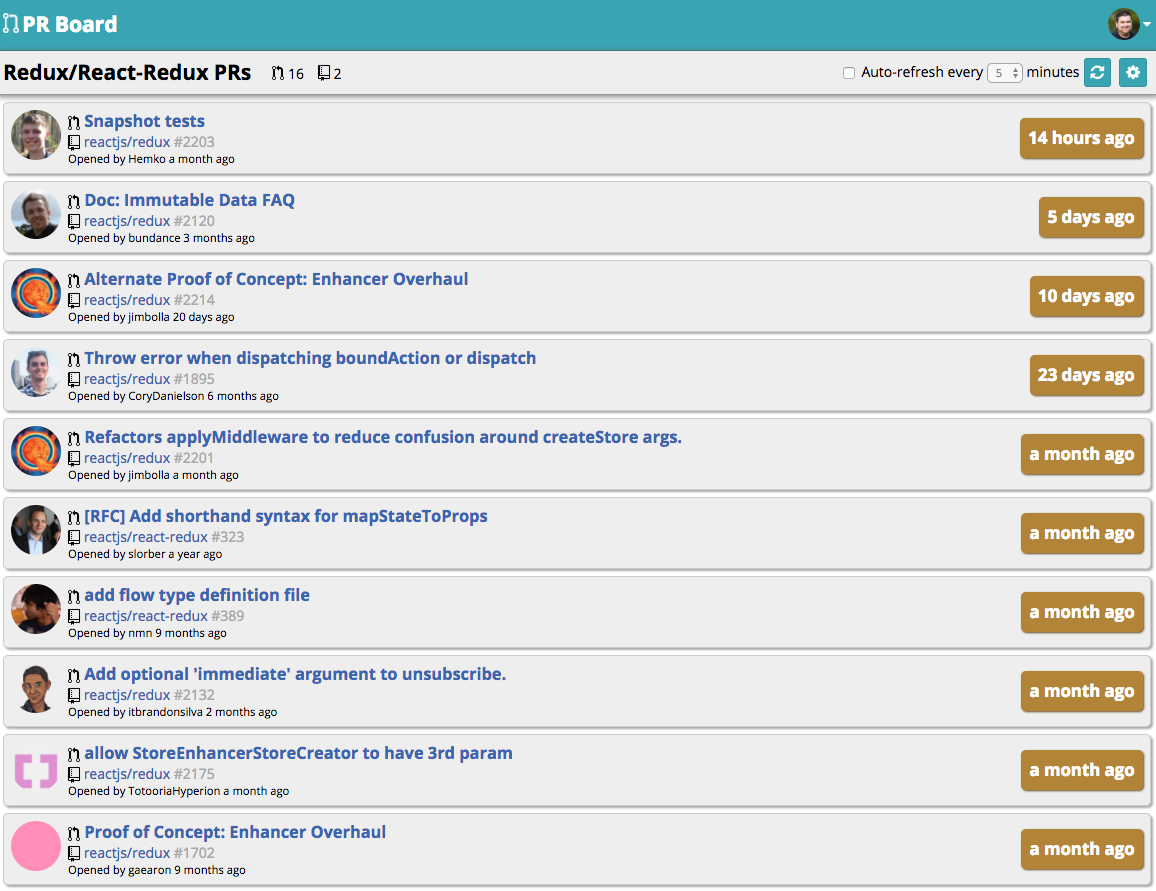This screenshot has height=891, width=1156.
Task: Click the Redux/React-Redux PRs board title
Action: [x=128, y=72]
